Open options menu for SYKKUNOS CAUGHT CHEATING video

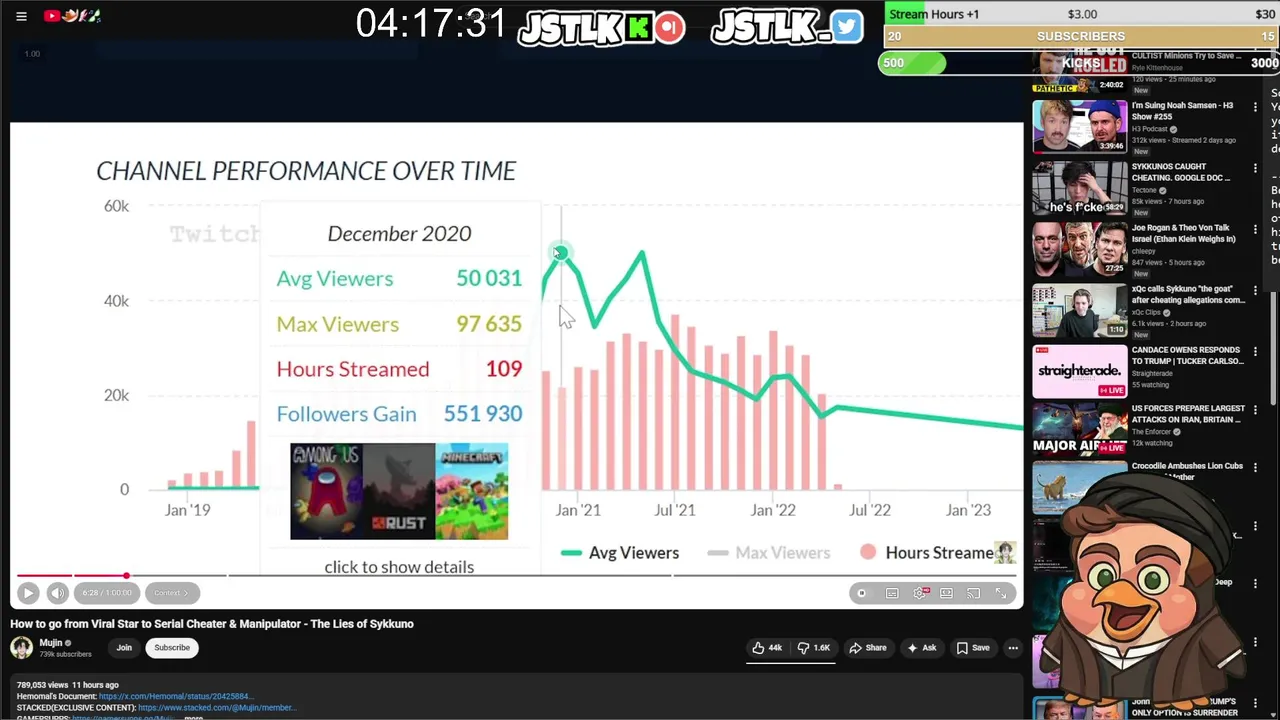[x=1255, y=168]
